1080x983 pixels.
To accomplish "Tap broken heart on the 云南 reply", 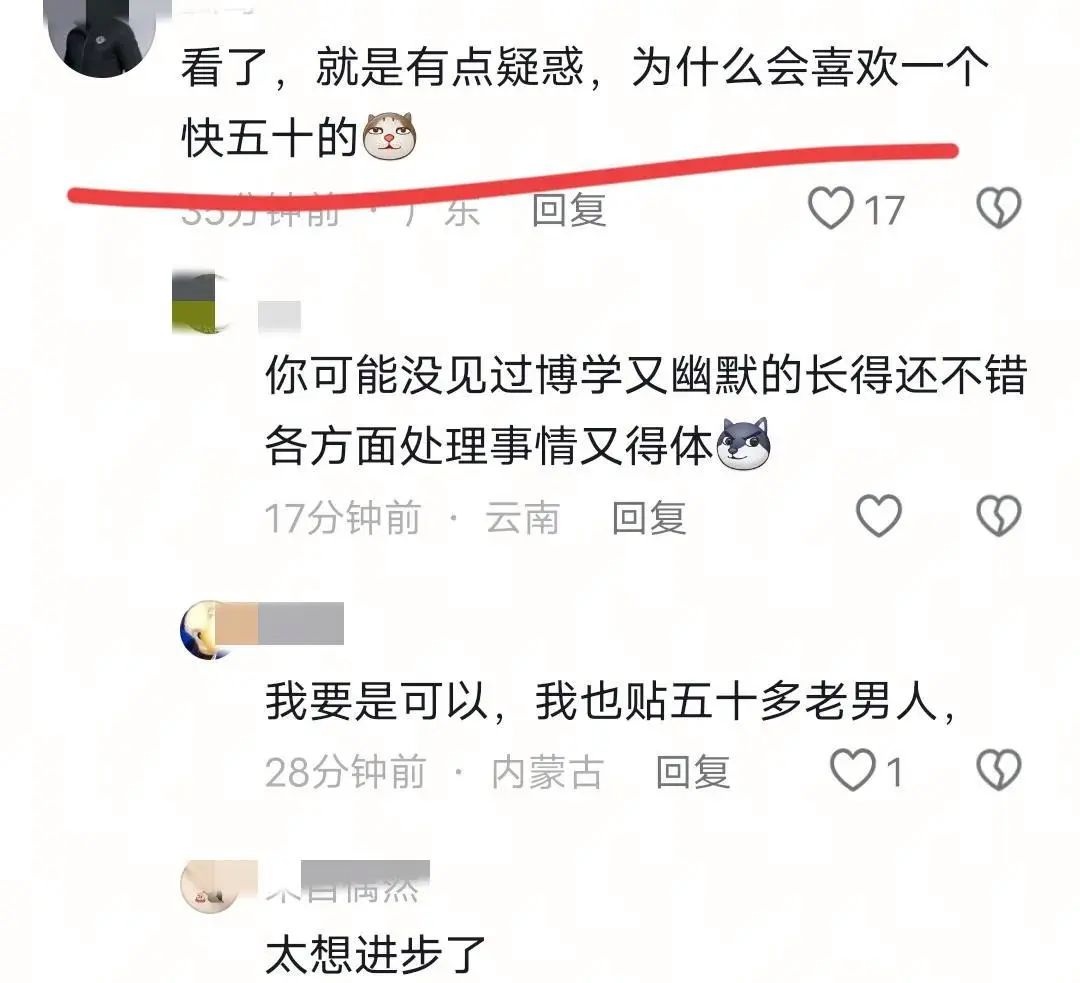I will 999,516.
